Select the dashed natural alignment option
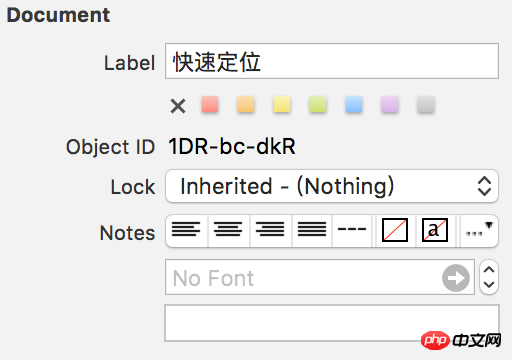The image size is (512, 360). point(352,230)
